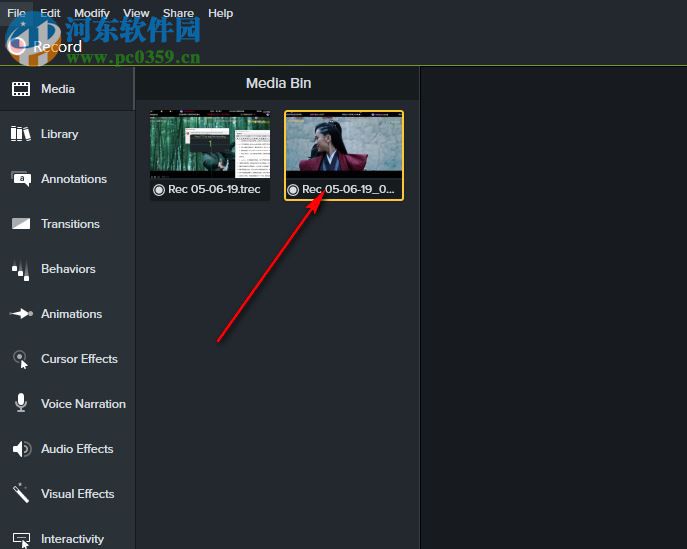Click the record icon beside Rec 05-06-19.trec
The height and width of the screenshot is (549, 687).
[x=159, y=190]
